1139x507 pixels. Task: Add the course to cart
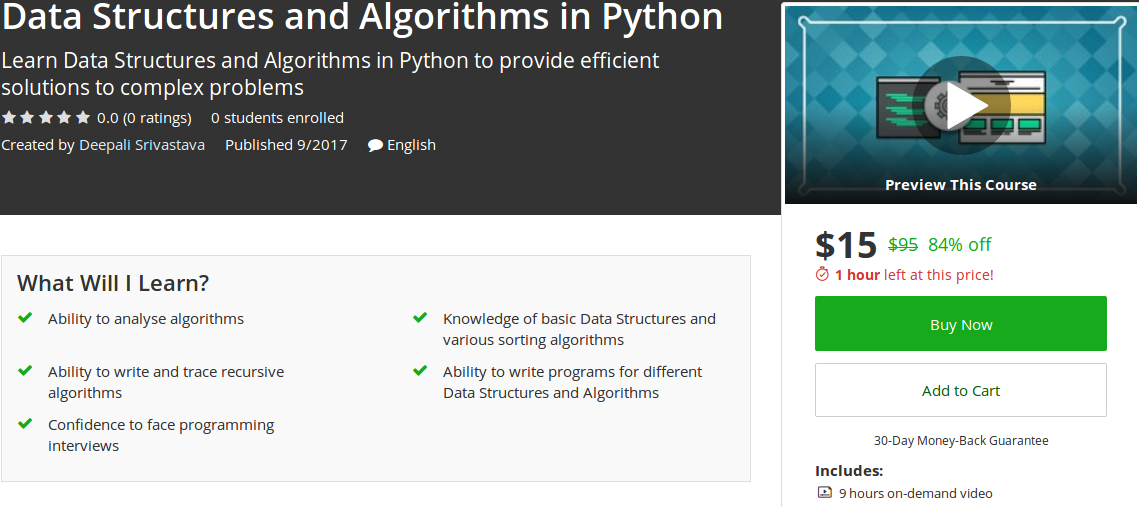click(961, 390)
